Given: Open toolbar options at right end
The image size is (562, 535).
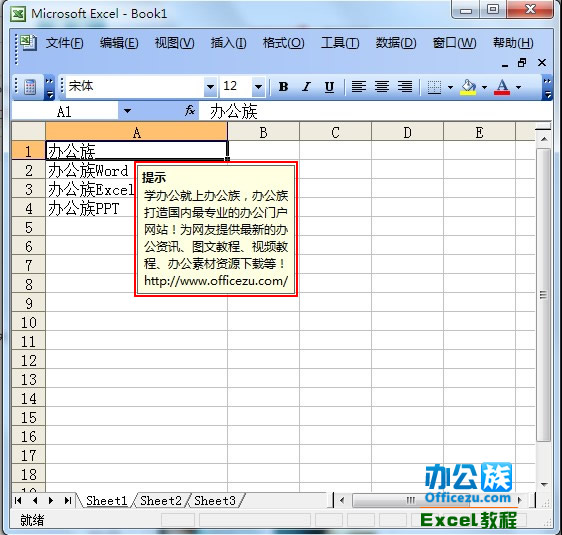Looking at the screenshot, I should click(x=547, y=87).
